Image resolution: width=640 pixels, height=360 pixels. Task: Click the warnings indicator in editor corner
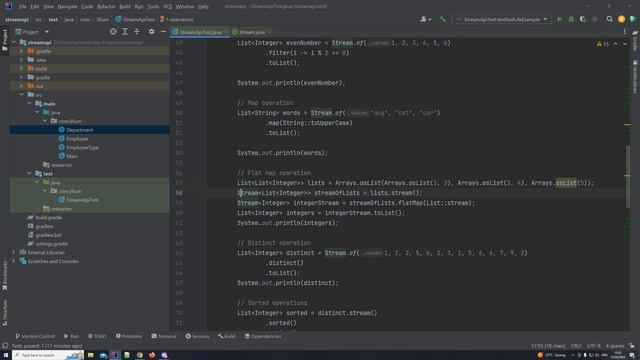coord(602,44)
